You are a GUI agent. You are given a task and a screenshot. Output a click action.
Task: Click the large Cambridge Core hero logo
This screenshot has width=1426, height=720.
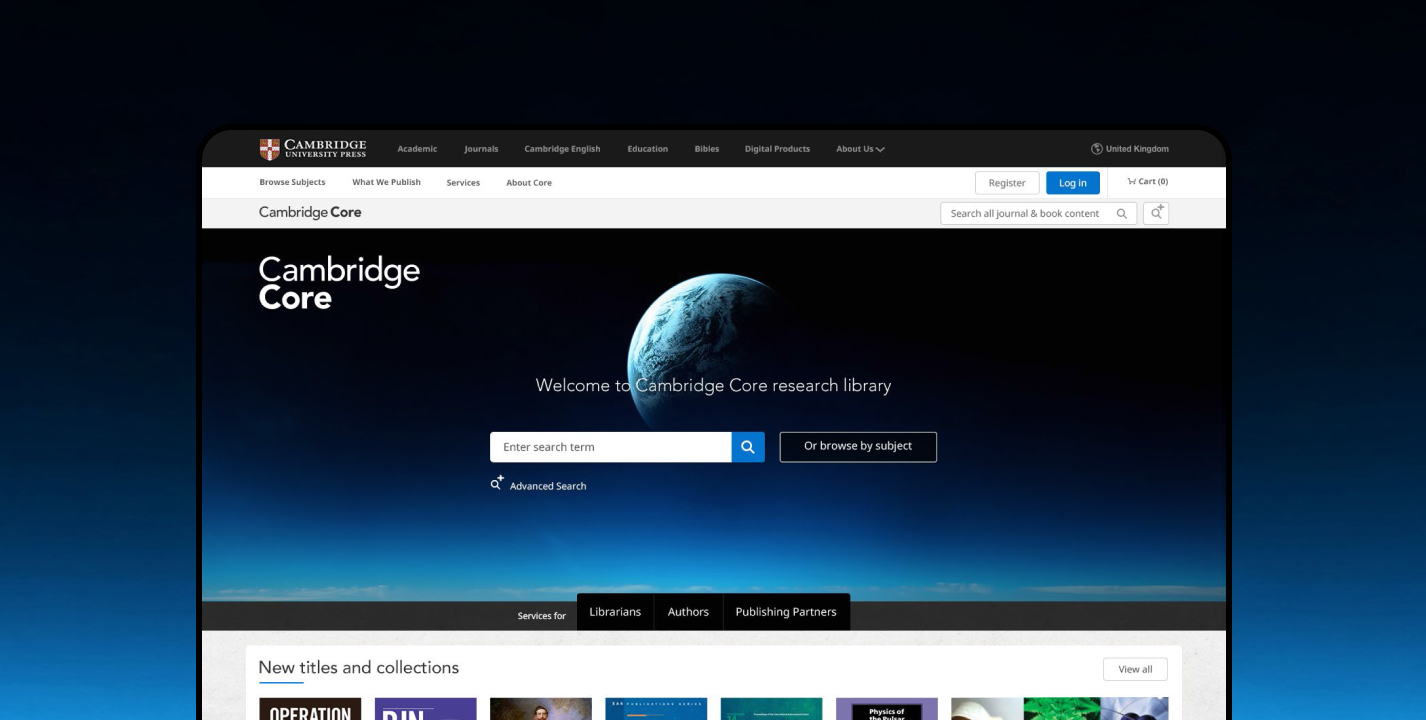click(x=338, y=283)
